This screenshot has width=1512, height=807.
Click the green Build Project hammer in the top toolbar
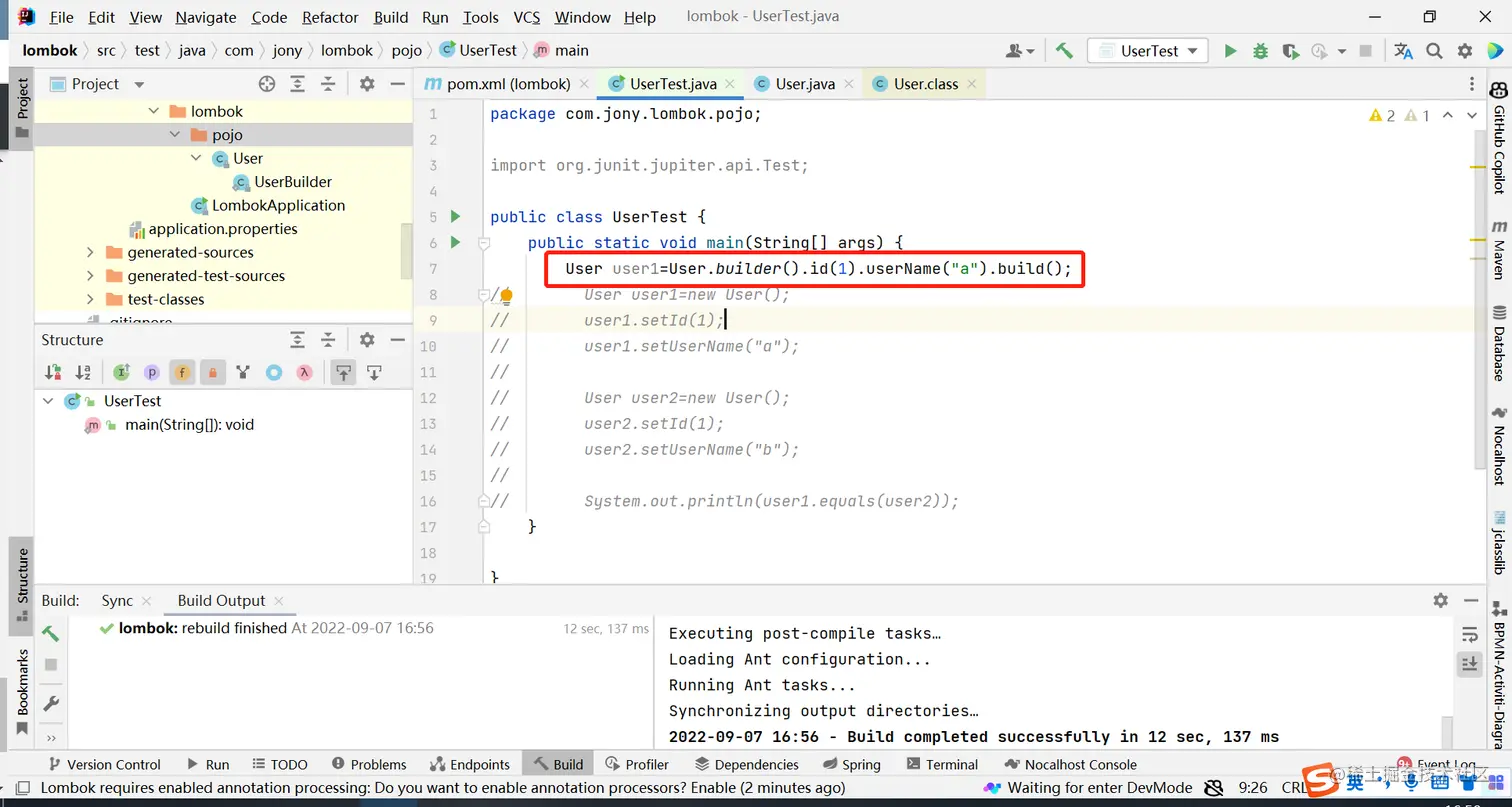pos(1064,51)
